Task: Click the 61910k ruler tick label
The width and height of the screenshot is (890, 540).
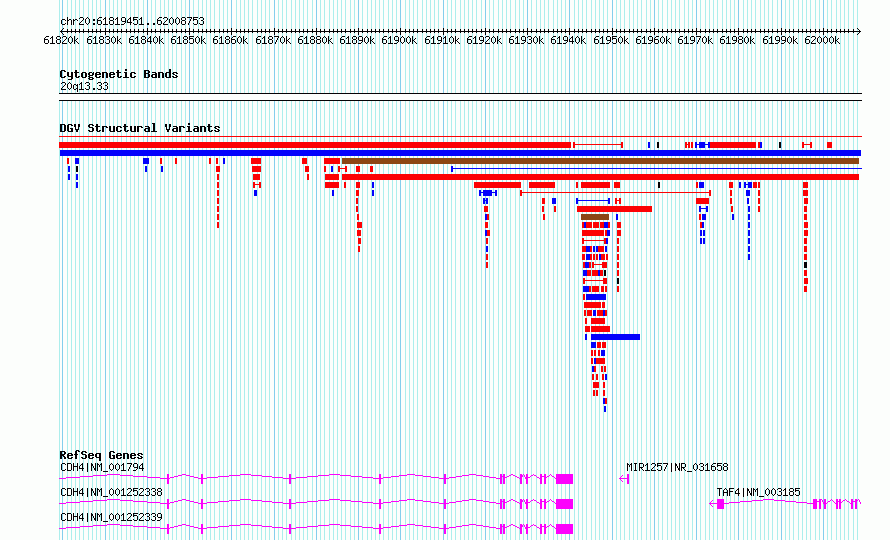Action: pos(442,40)
